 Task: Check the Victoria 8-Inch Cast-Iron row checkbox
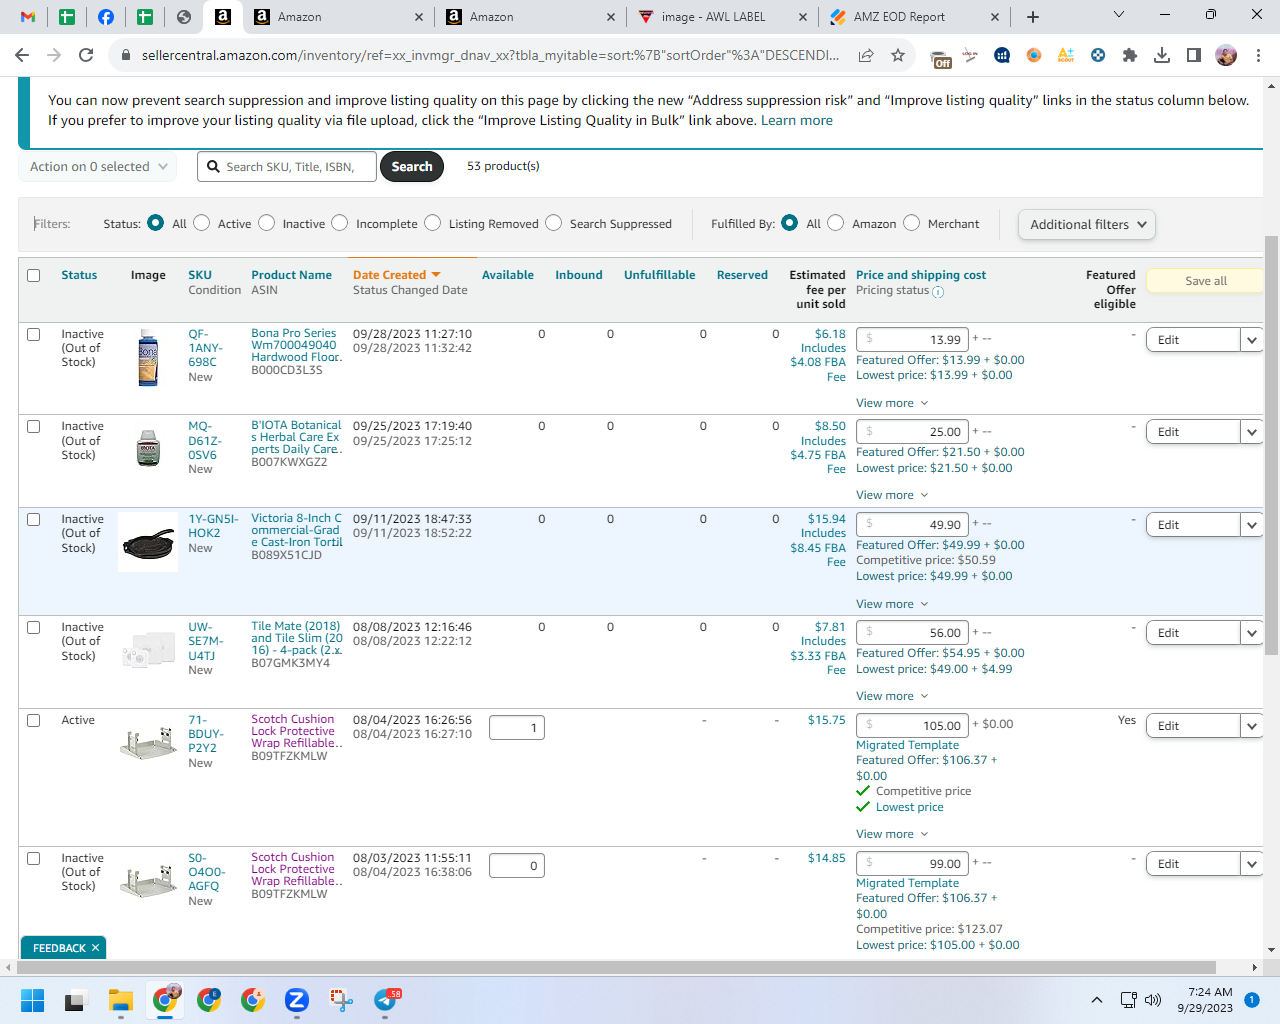pos(34,519)
